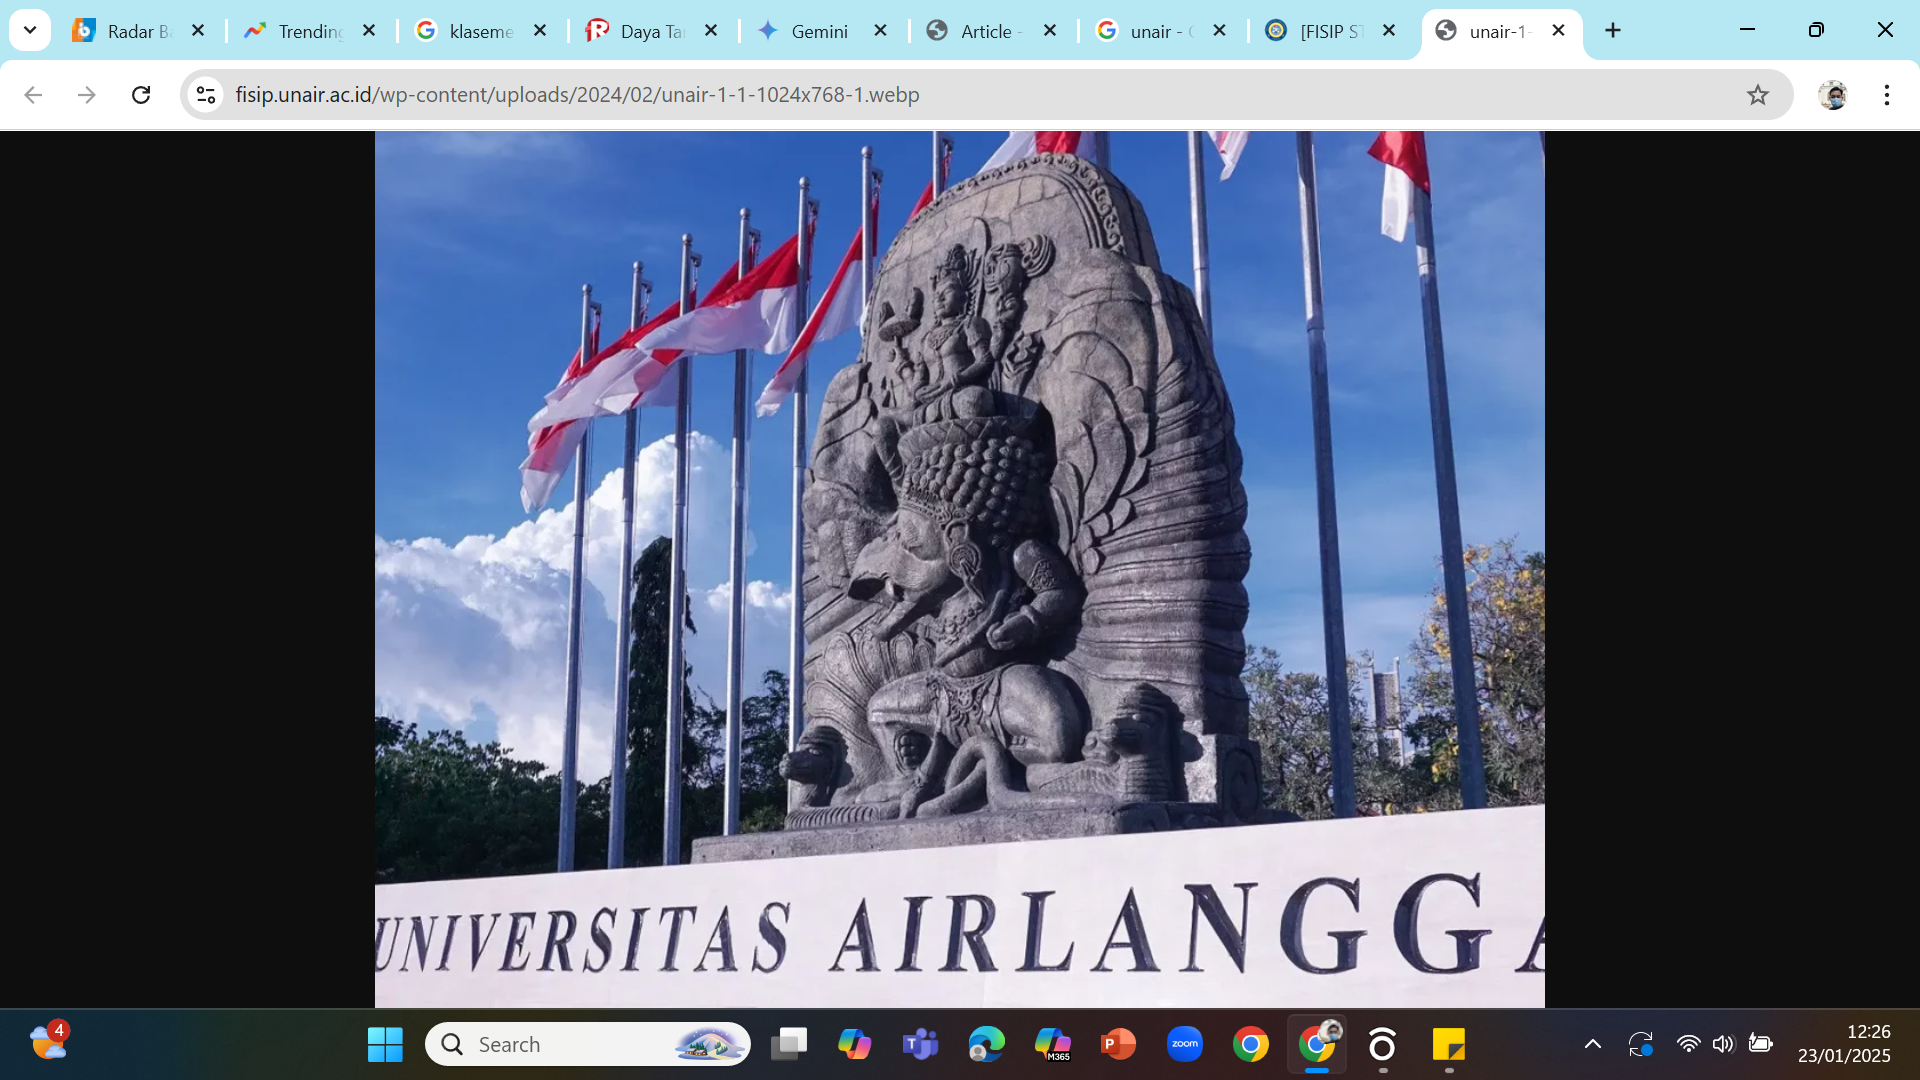Screen dimensions: 1920x1080
Task: Open the volume control icon
Action: pos(1723,1044)
